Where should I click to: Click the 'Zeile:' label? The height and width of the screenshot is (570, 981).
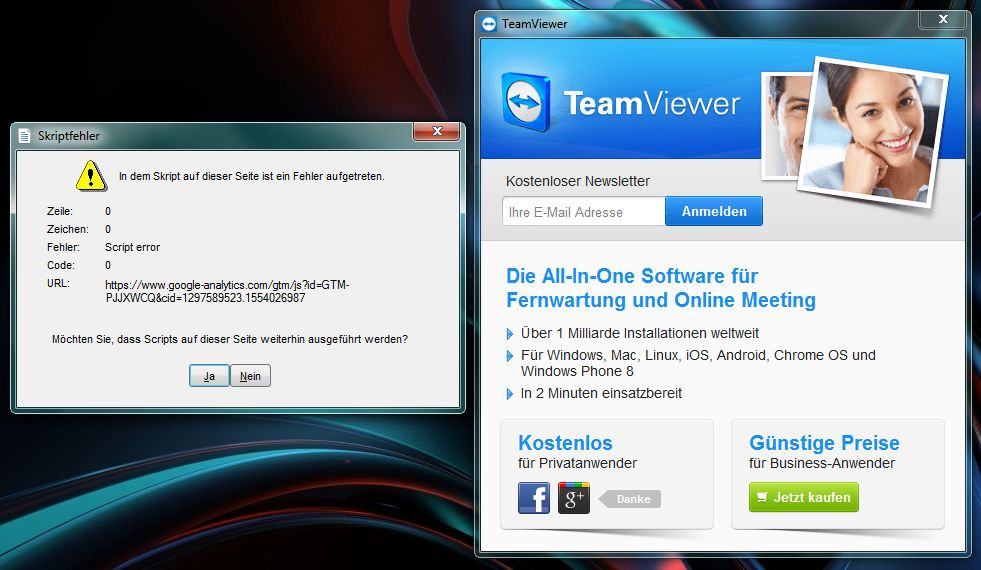pos(59,211)
